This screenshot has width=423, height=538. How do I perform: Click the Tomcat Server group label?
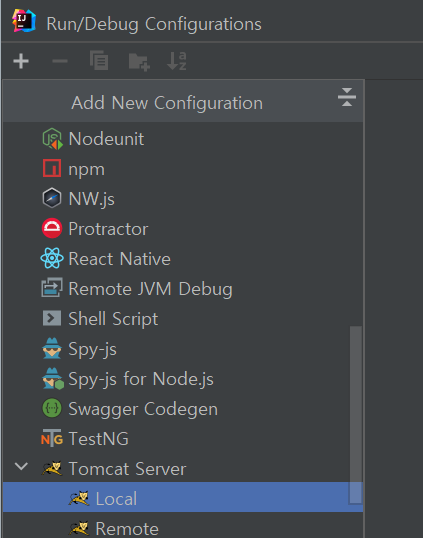coord(127,469)
